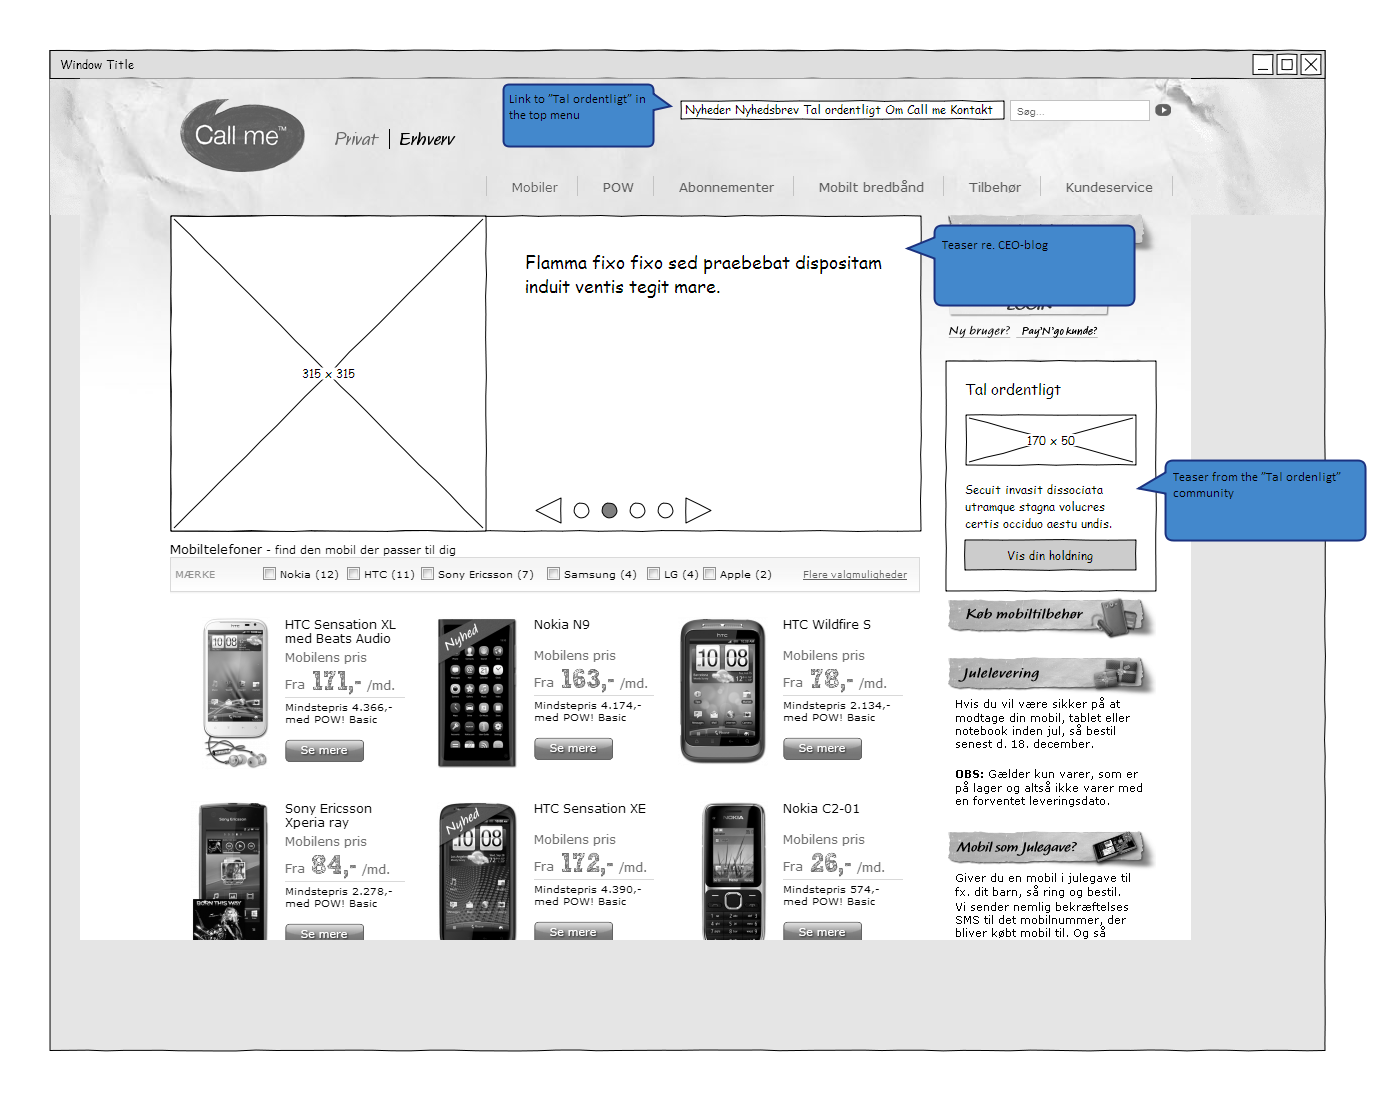The height and width of the screenshot is (1101, 1375).
Task: Click Se mere for Sony Ericsson Xperia ray
Action: [324, 932]
